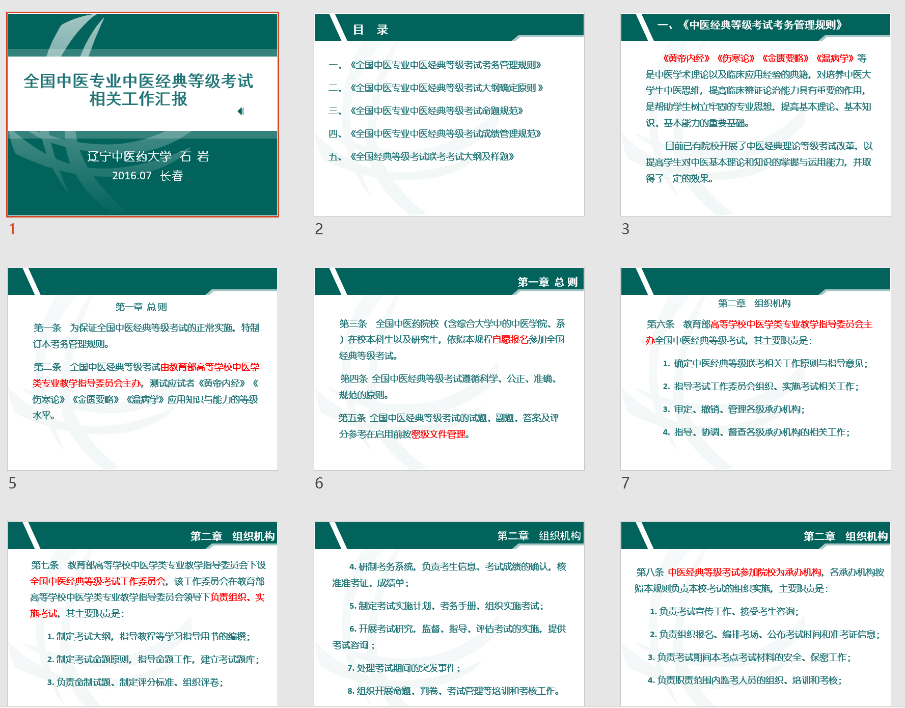The width and height of the screenshot is (905, 708).
Task: Click the slide number 7 label
Action: point(625,484)
